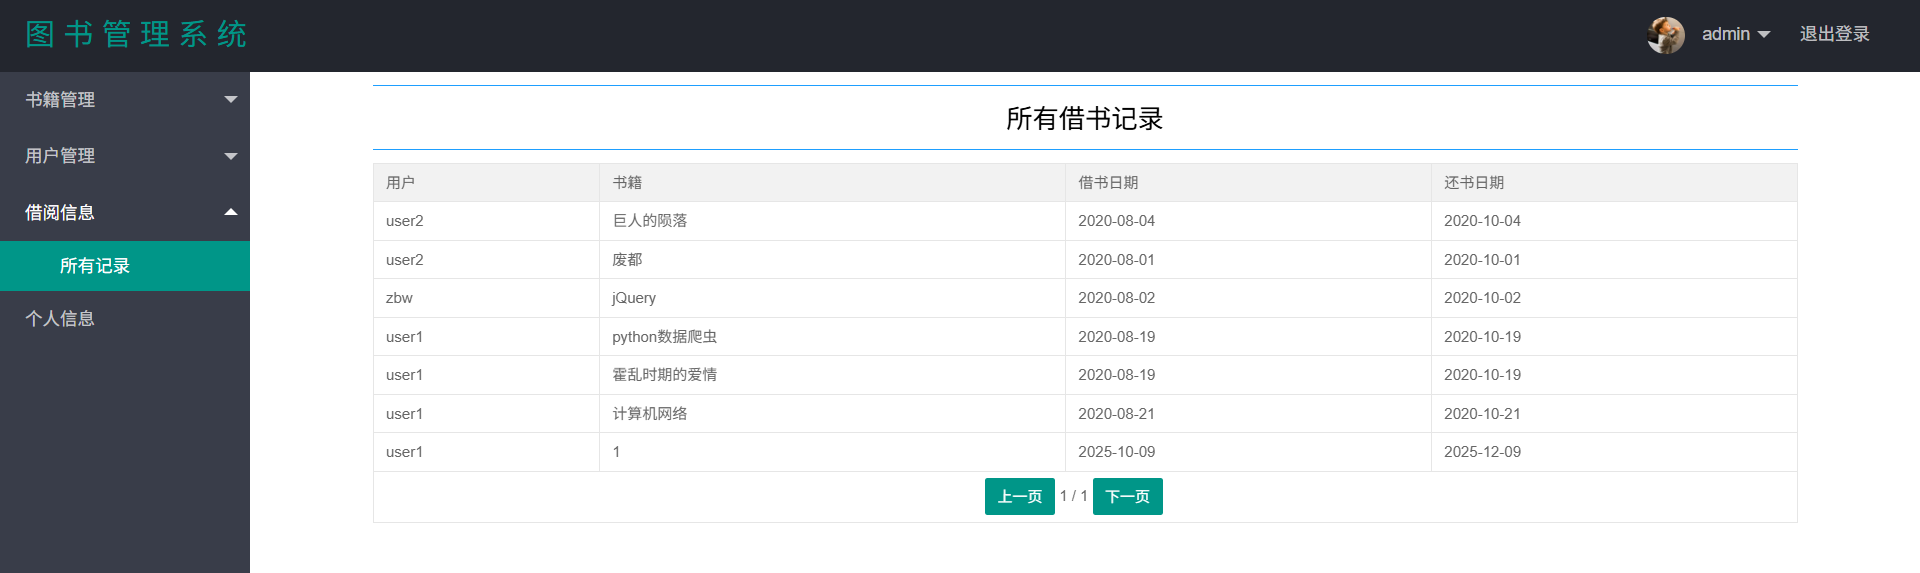
Task: Click the 所有借书记录 page heading
Action: (1084, 119)
